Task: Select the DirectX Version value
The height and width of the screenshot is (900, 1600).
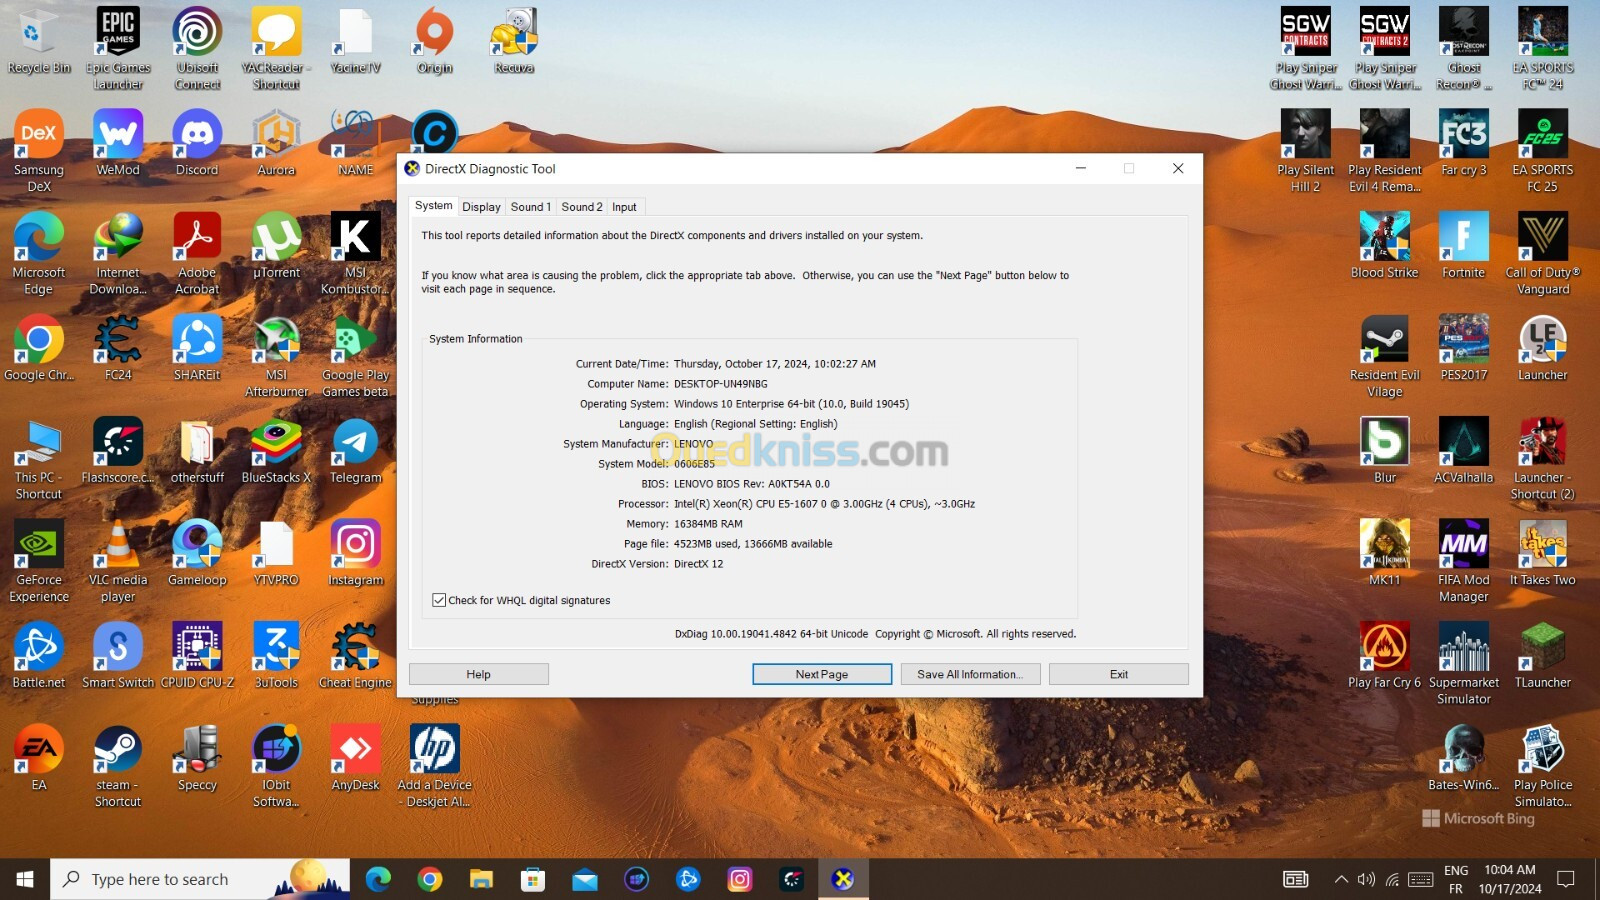Action: (x=698, y=564)
